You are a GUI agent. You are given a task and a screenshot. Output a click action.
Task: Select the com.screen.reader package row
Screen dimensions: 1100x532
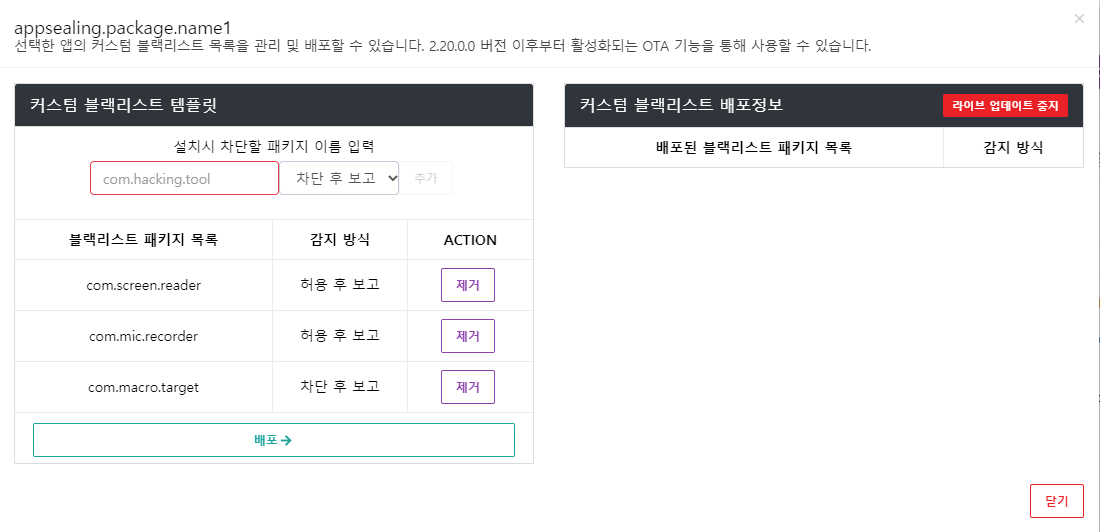click(x=274, y=285)
